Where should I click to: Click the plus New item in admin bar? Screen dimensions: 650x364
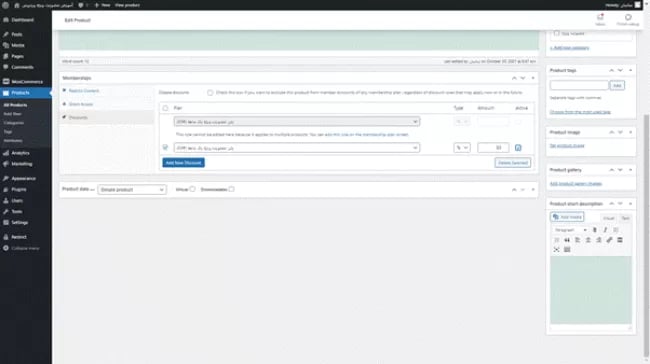coord(102,5)
